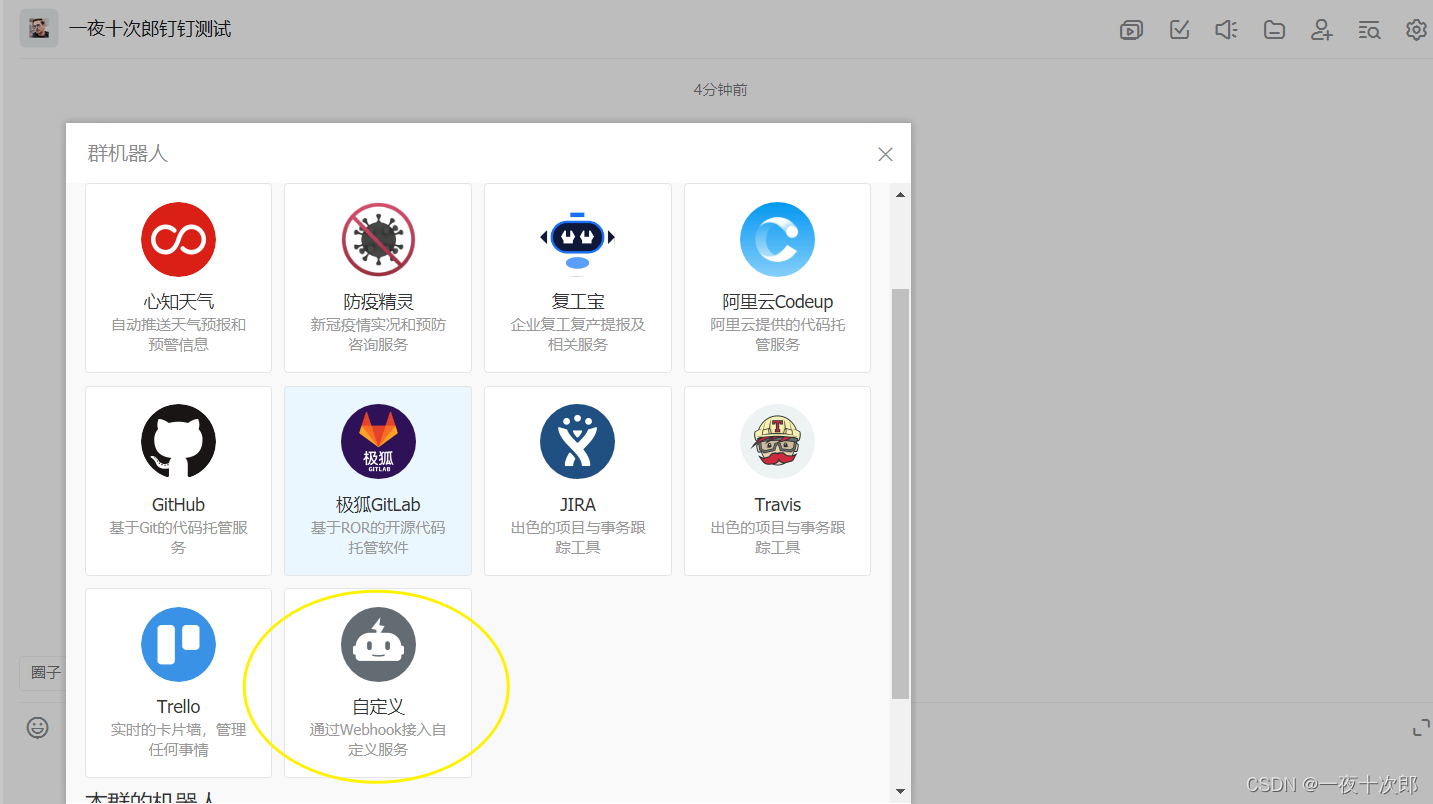Start group live video icon
Image resolution: width=1433 pixels, height=804 pixels.
click(x=1131, y=30)
